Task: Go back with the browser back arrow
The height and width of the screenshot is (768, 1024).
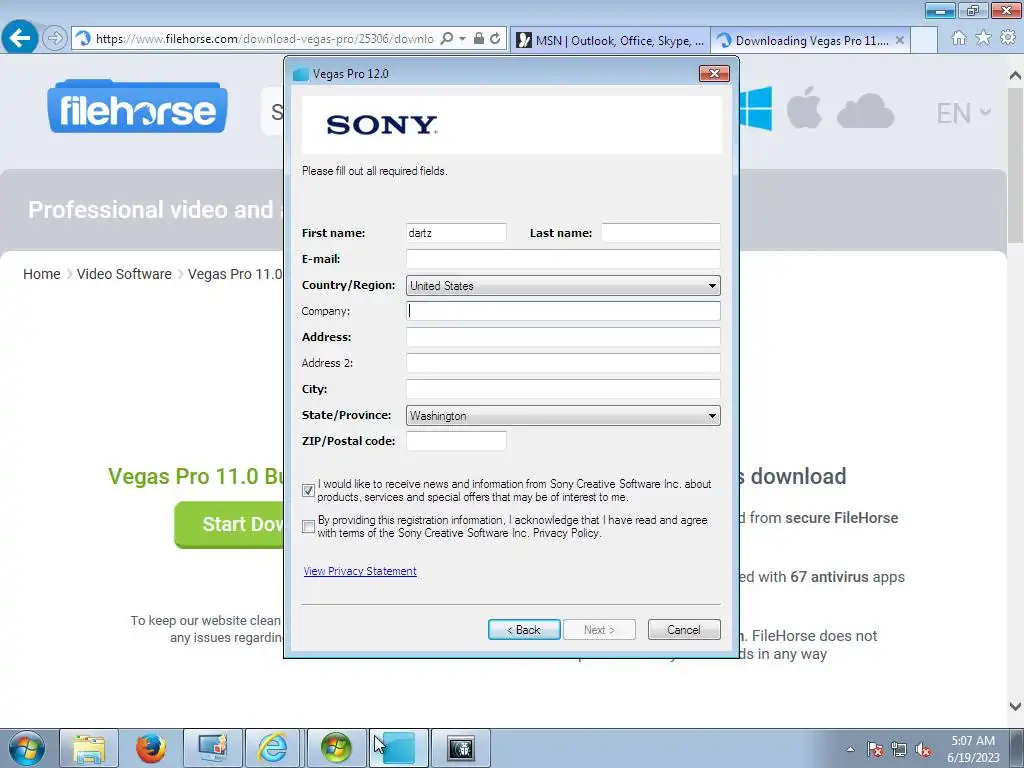Action: (20, 38)
